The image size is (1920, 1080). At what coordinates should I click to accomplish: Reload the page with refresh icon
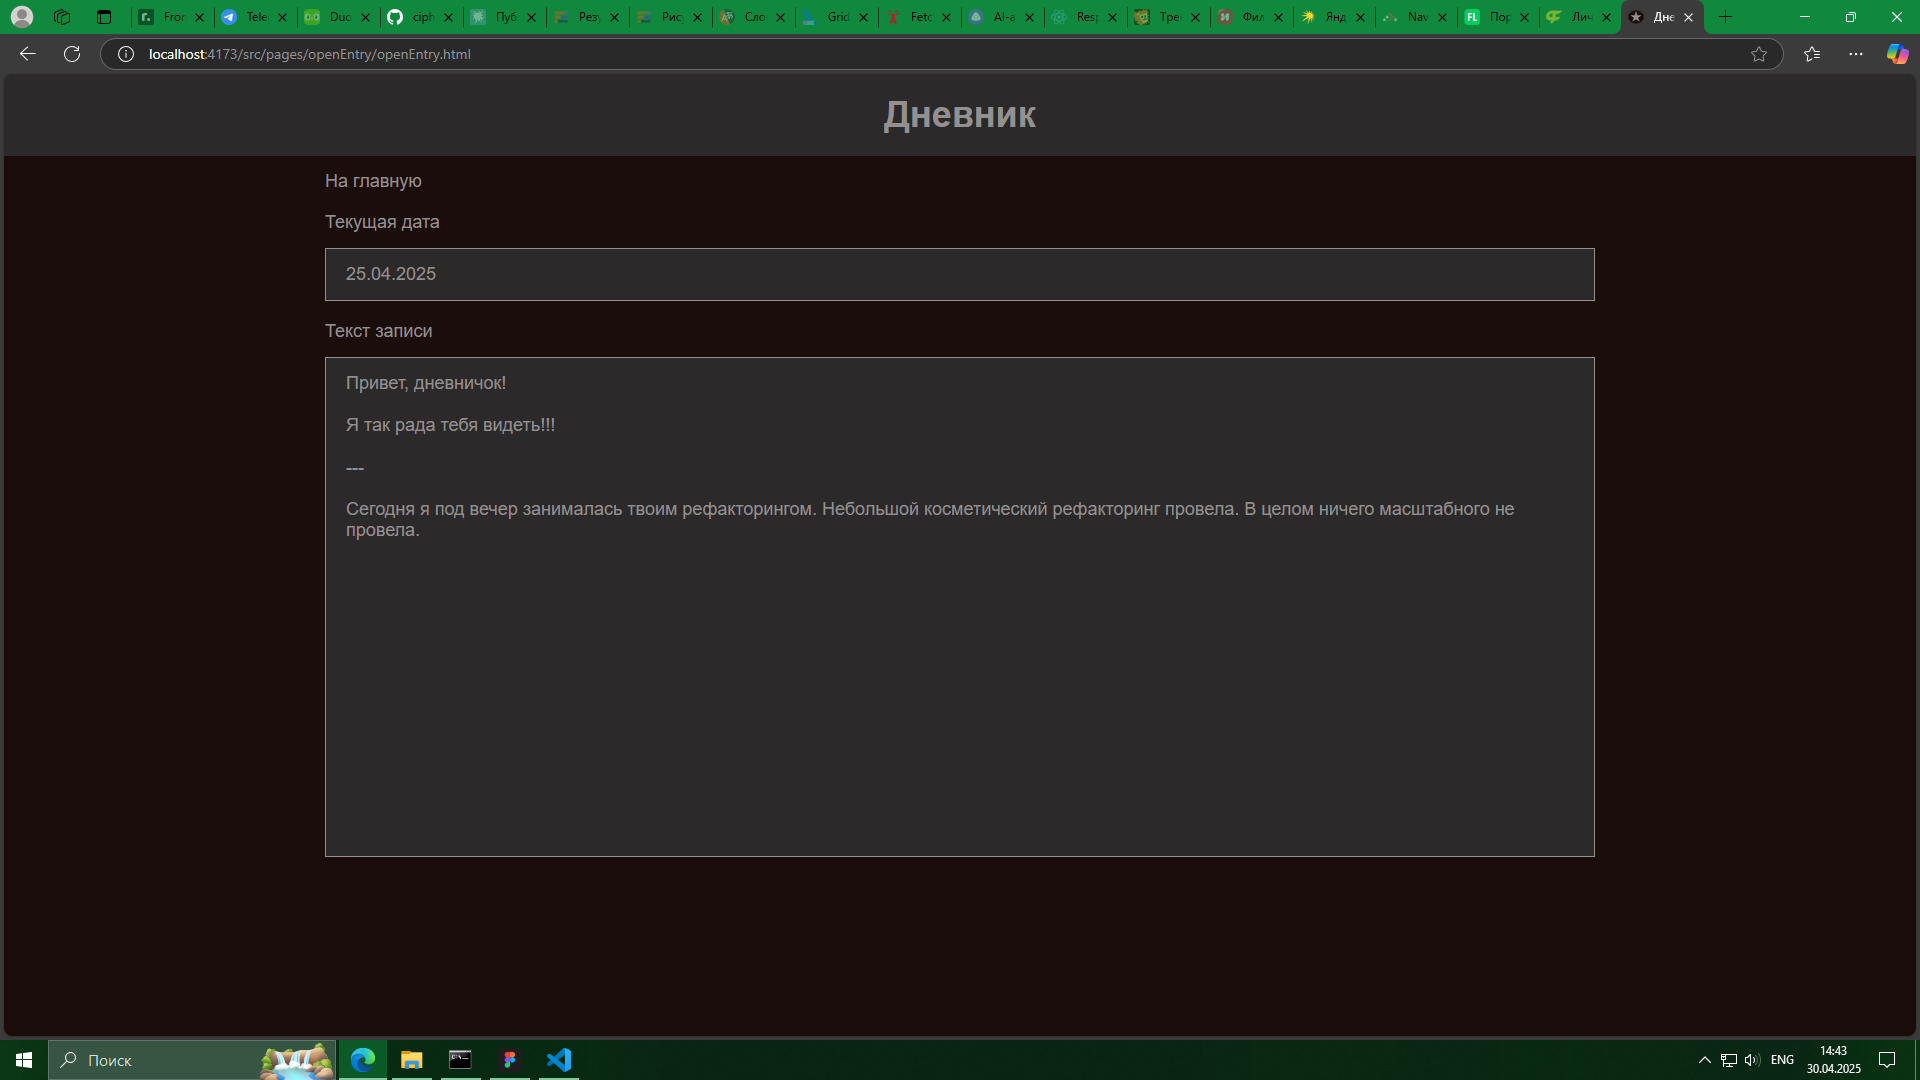pos(72,54)
